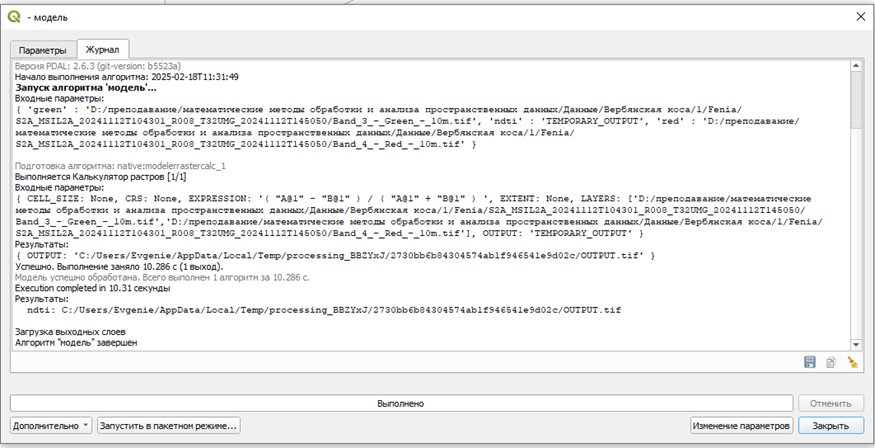Screen dimensions: 875x448
Task: Click the greyed Отменить button
Action: point(830,403)
